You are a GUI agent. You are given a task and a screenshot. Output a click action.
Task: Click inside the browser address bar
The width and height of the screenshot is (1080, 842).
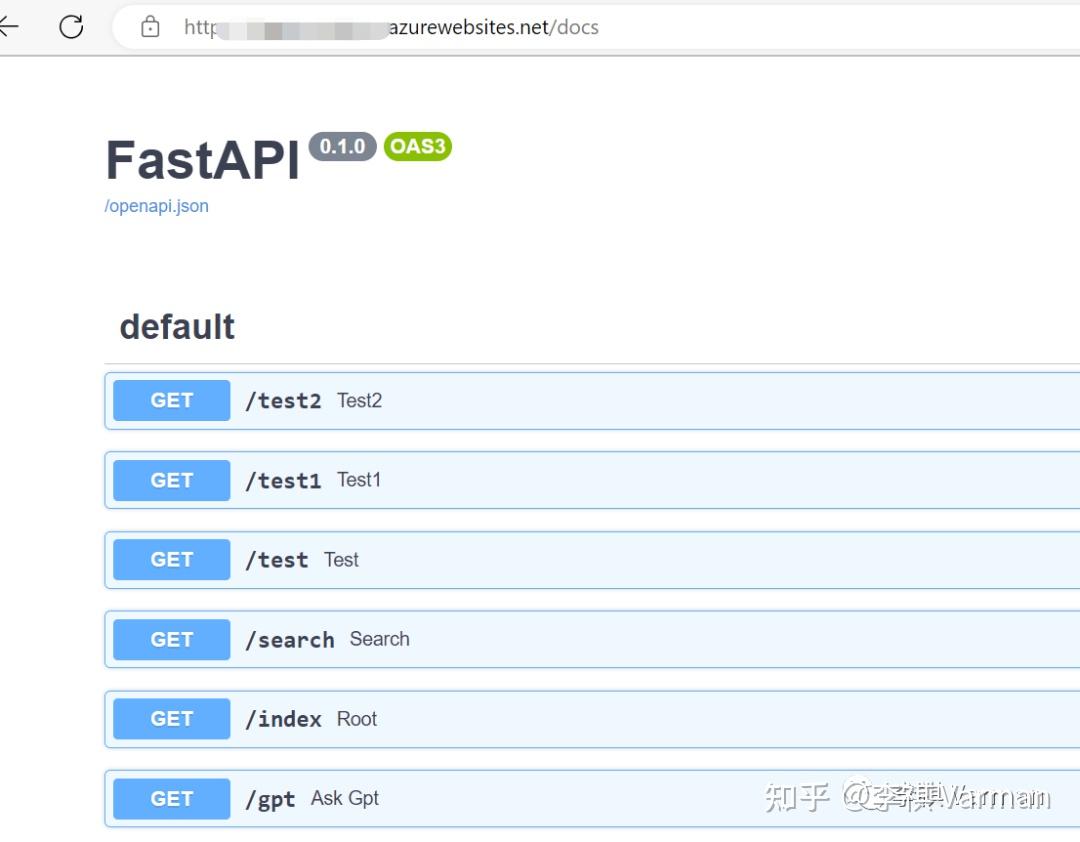coord(500,27)
